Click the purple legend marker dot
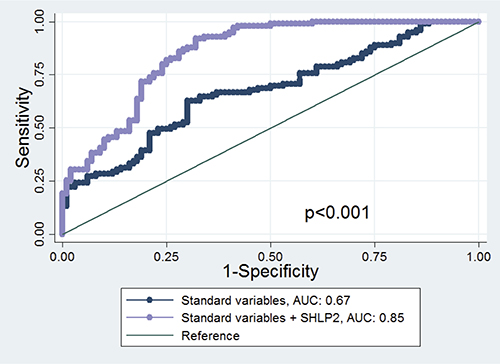500x364 pixels. click(x=149, y=318)
